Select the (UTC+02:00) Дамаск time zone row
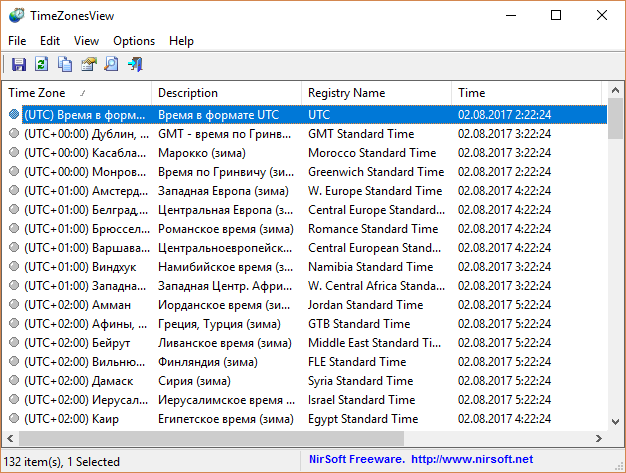This screenshot has width=626, height=473. (305, 380)
